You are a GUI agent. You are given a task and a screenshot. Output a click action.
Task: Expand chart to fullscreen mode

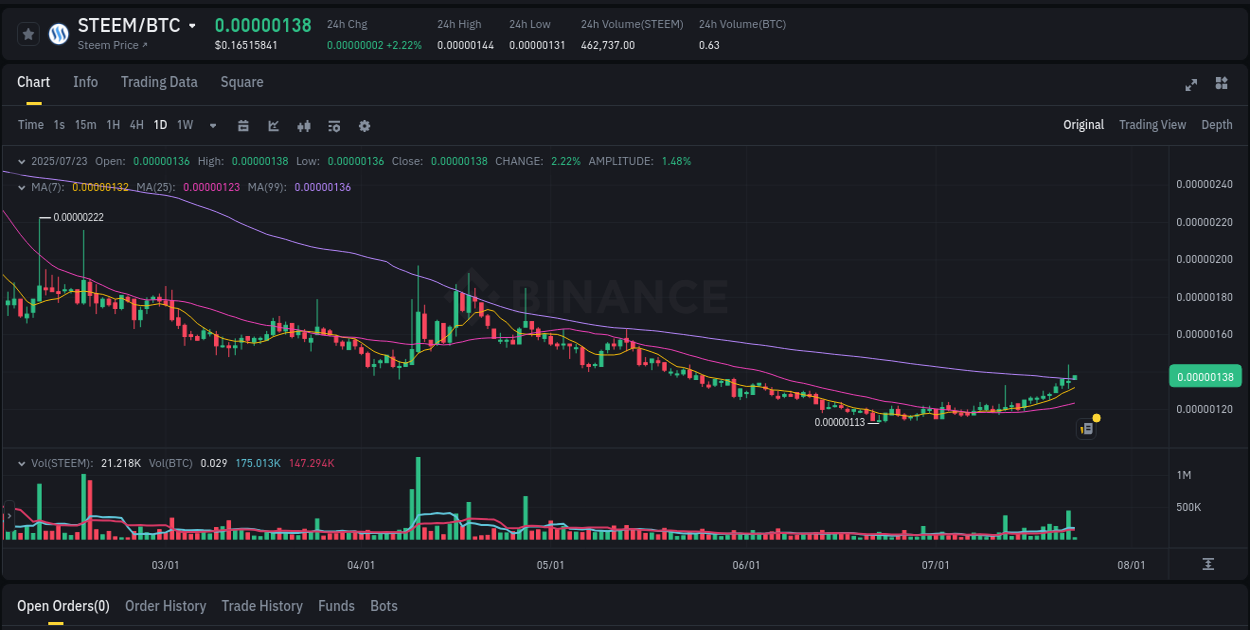1191,85
